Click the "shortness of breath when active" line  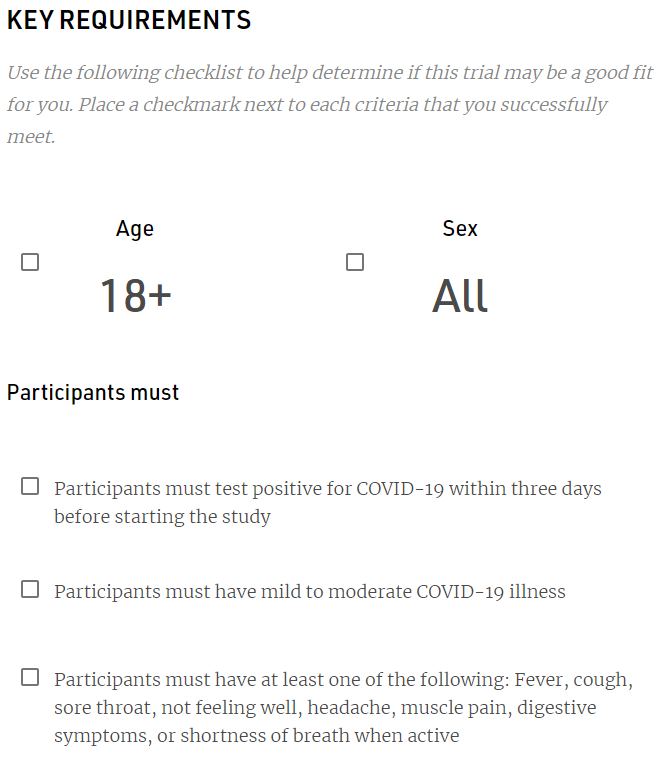point(257,736)
